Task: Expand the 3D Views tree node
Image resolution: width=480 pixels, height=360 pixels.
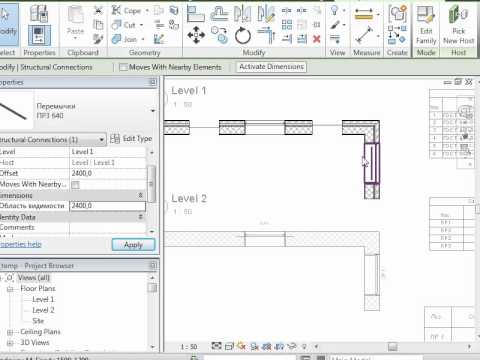Action: [10, 343]
